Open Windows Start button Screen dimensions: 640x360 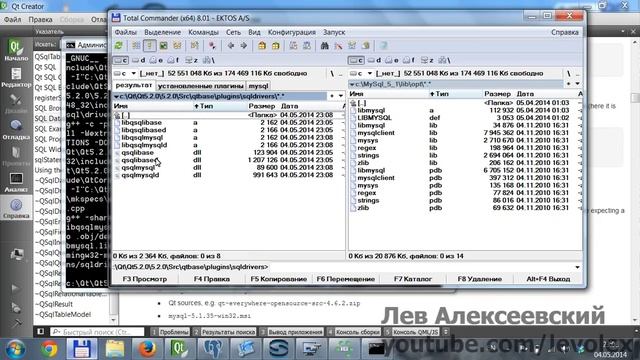click(16, 349)
